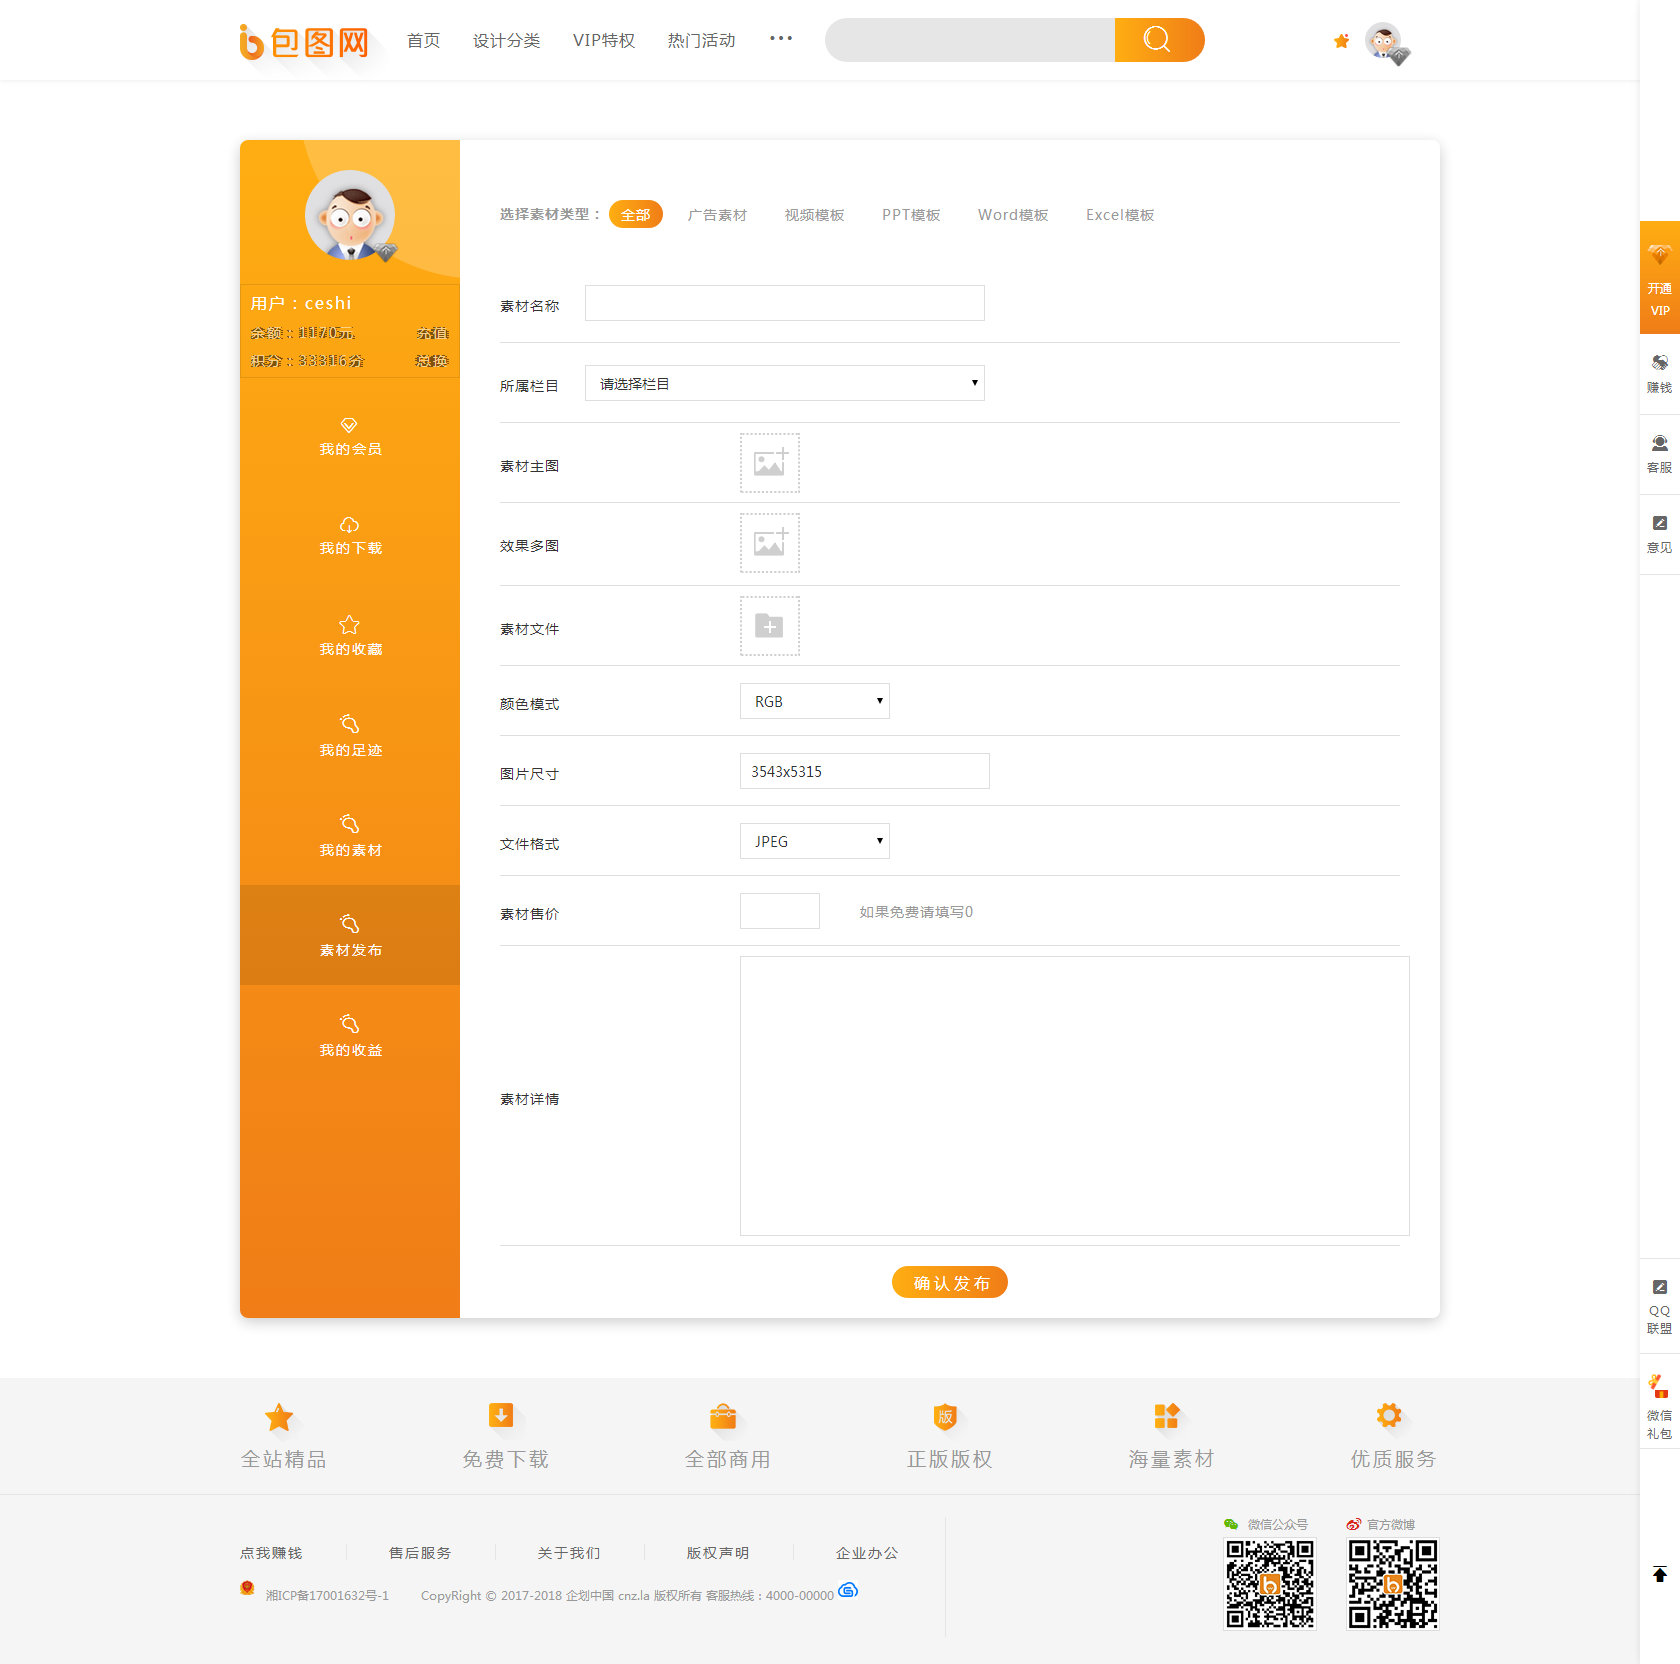This screenshot has width=1680, height=1664.
Task: Click the large profile avatar in sidebar
Action: point(350,215)
